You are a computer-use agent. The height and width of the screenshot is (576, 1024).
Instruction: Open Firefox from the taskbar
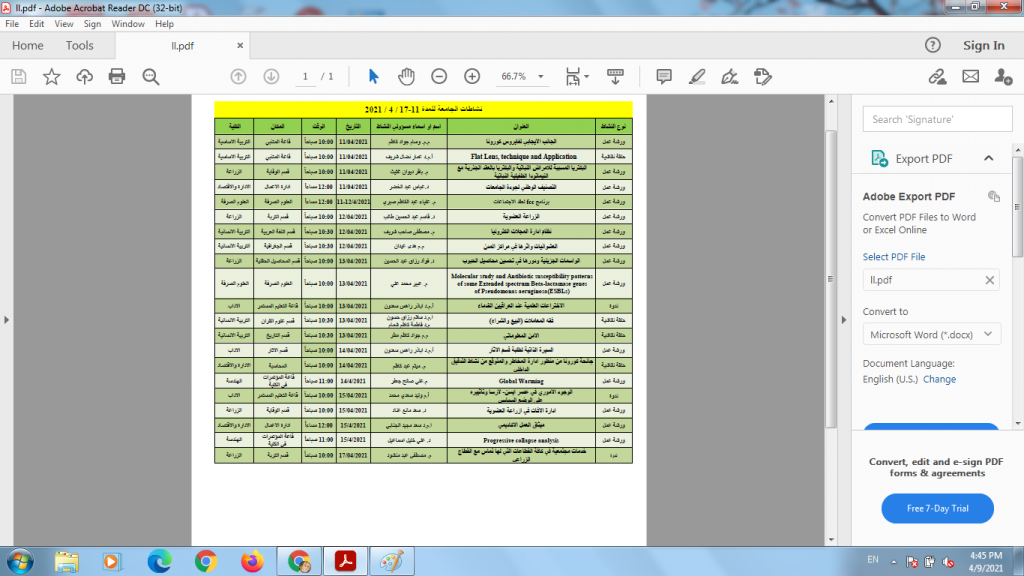[251, 559]
